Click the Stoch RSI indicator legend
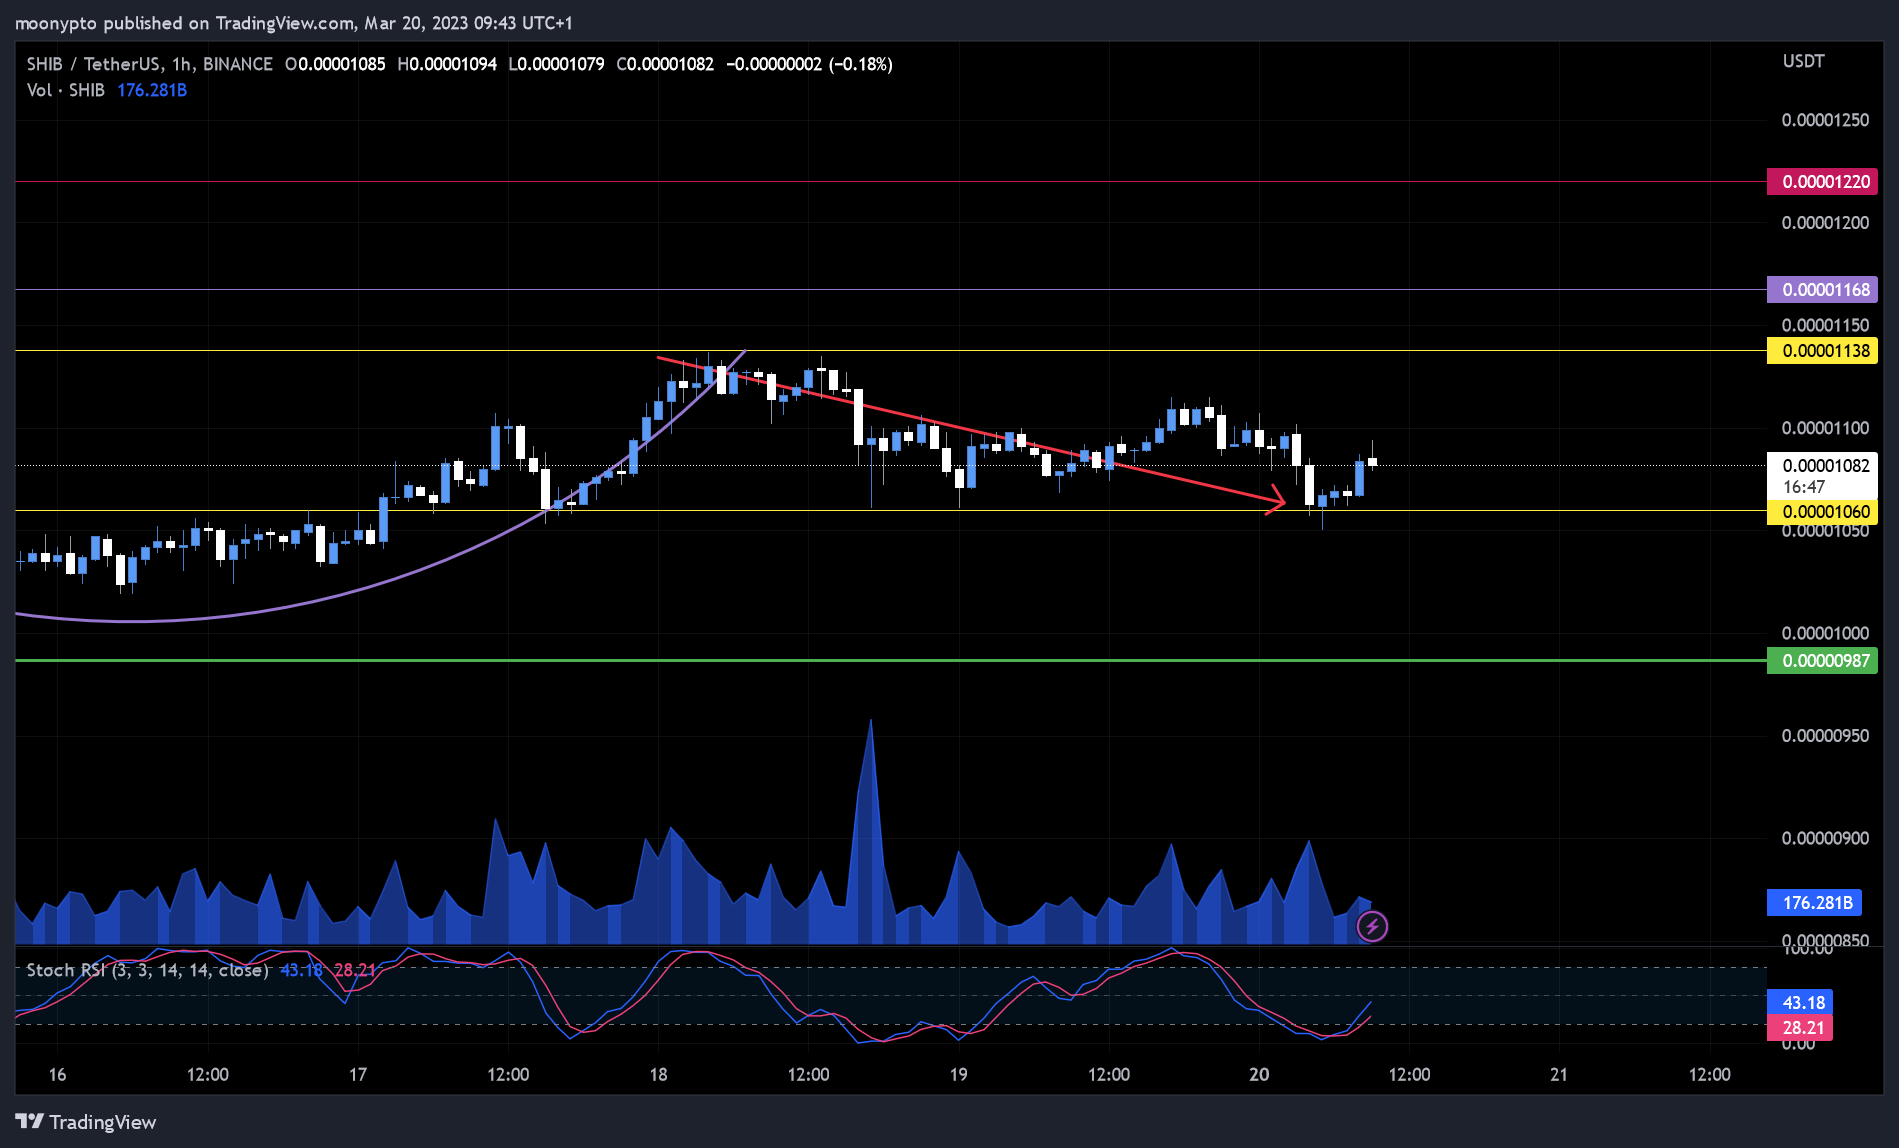Screen dimensions: 1899x1148 pos(147,970)
